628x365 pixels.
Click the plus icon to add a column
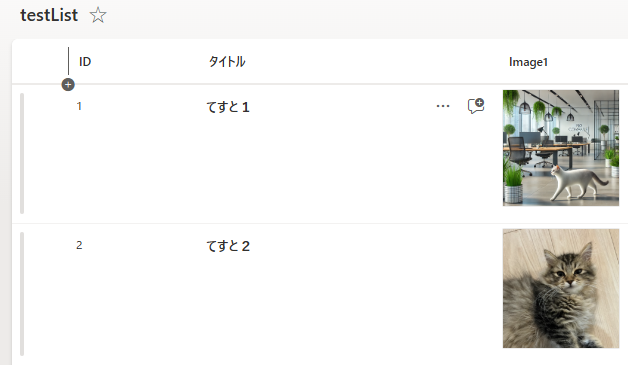(68, 85)
